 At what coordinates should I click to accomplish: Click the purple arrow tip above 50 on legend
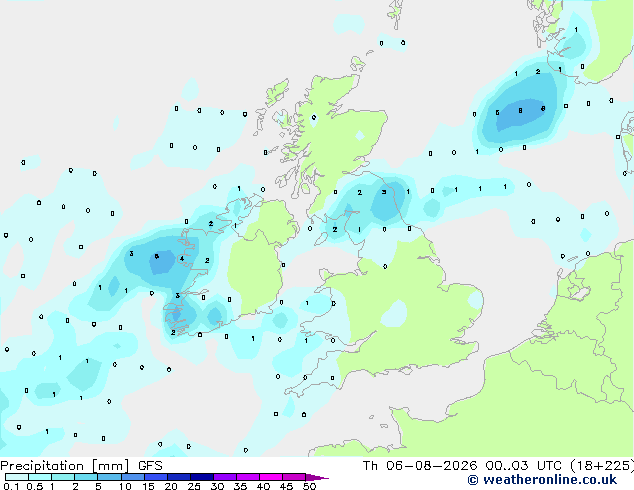pos(317,477)
